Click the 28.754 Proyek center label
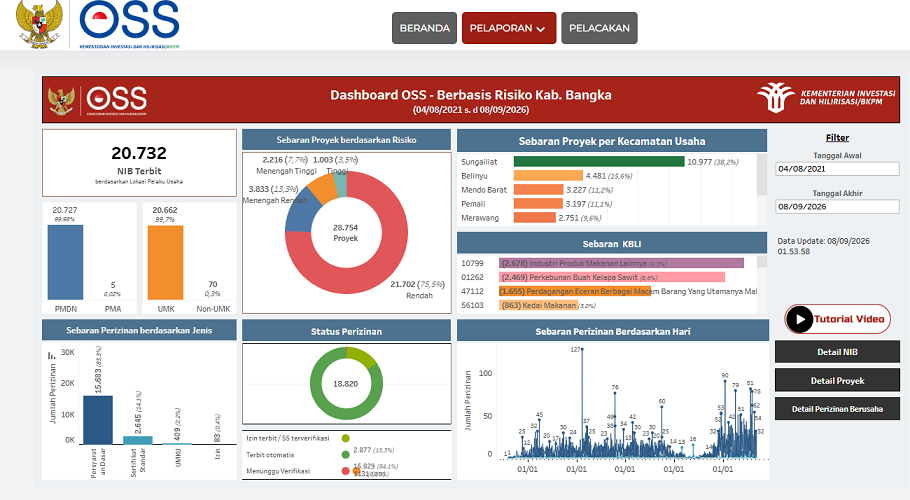910x500 pixels. (345, 233)
